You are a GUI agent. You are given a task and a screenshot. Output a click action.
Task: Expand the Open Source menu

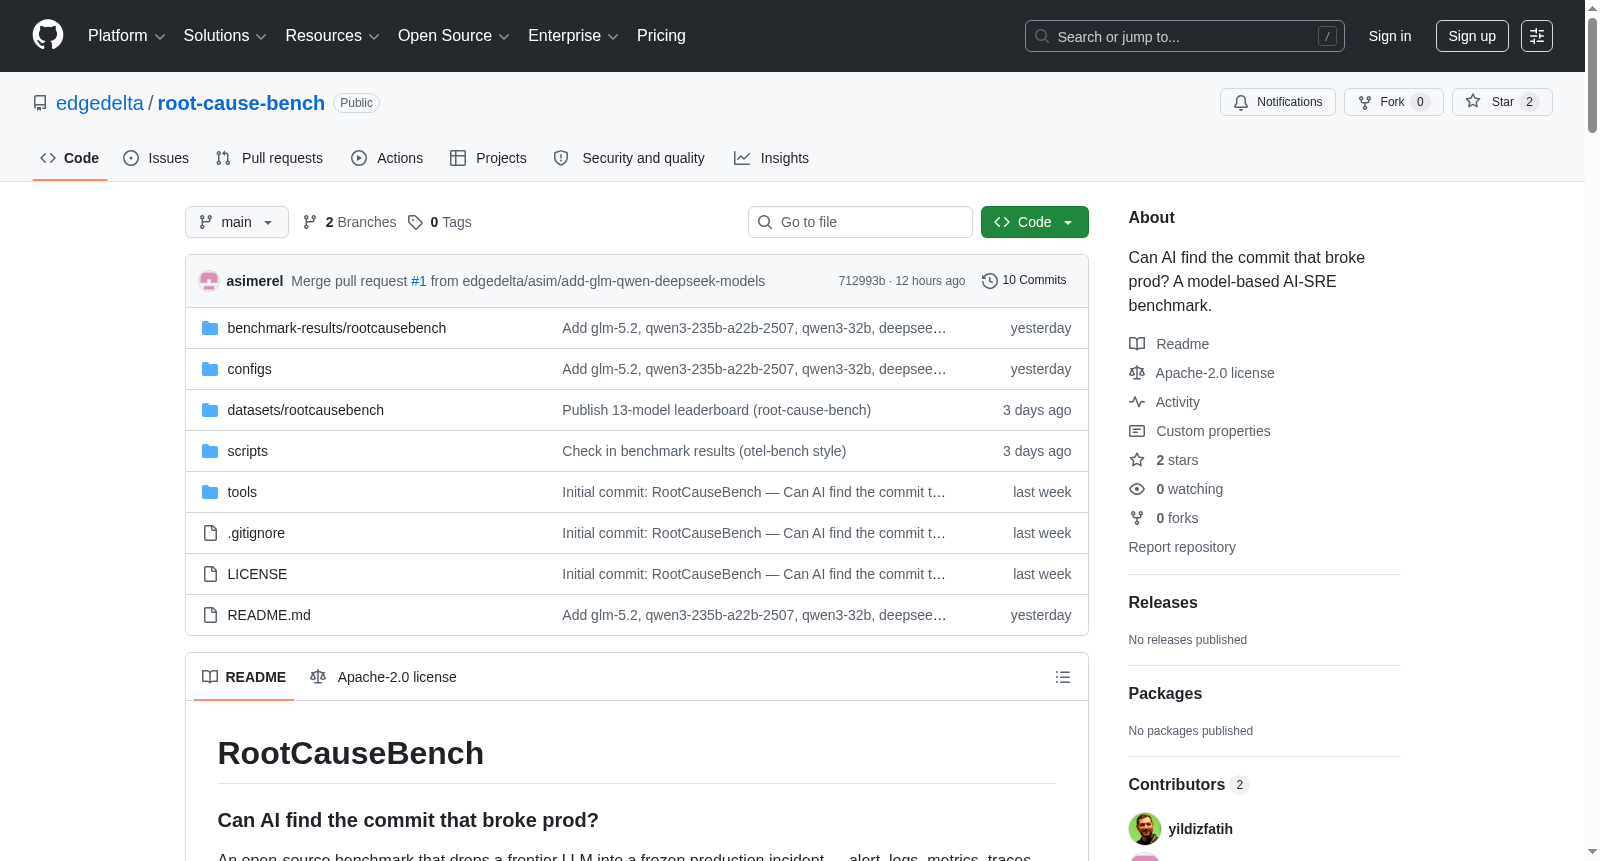[454, 36]
